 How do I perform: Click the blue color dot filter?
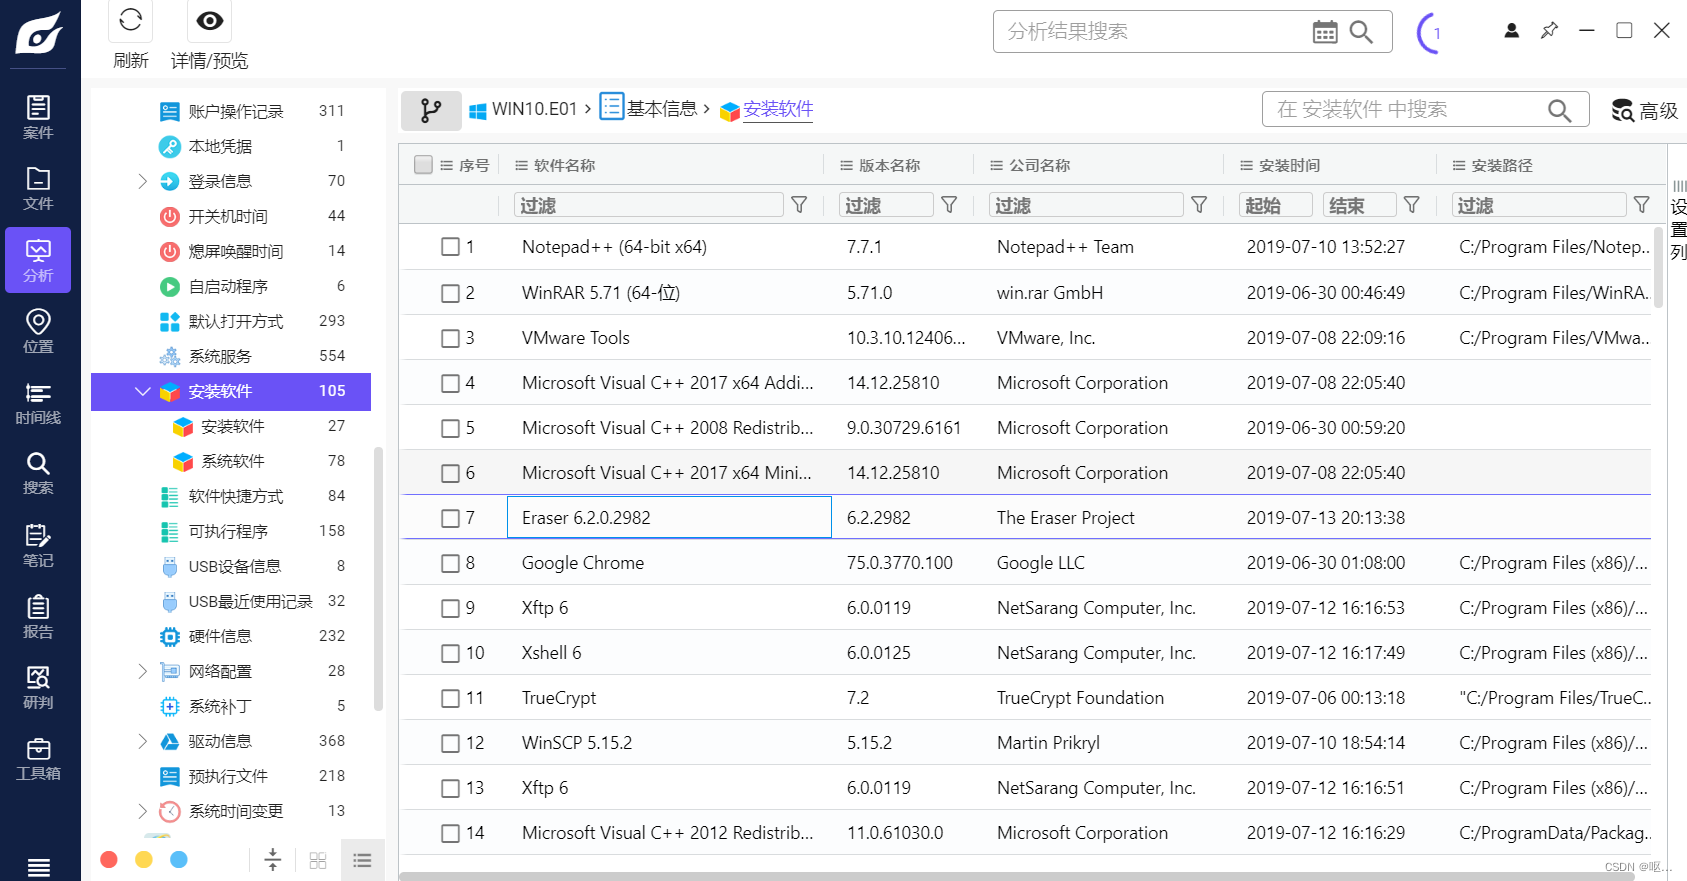179,860
